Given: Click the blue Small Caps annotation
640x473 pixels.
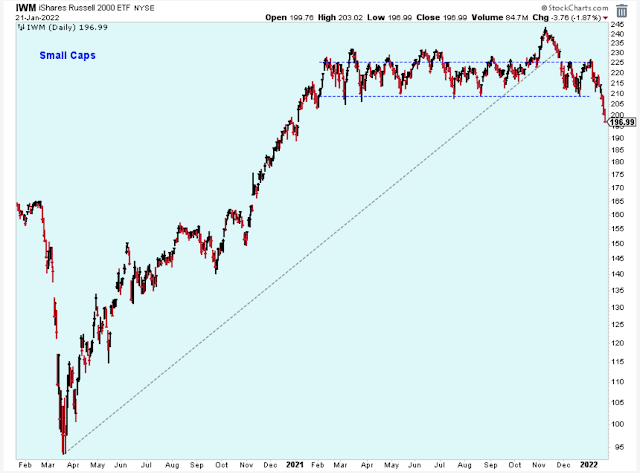Looking at the screenshot, I should (67, 56).
